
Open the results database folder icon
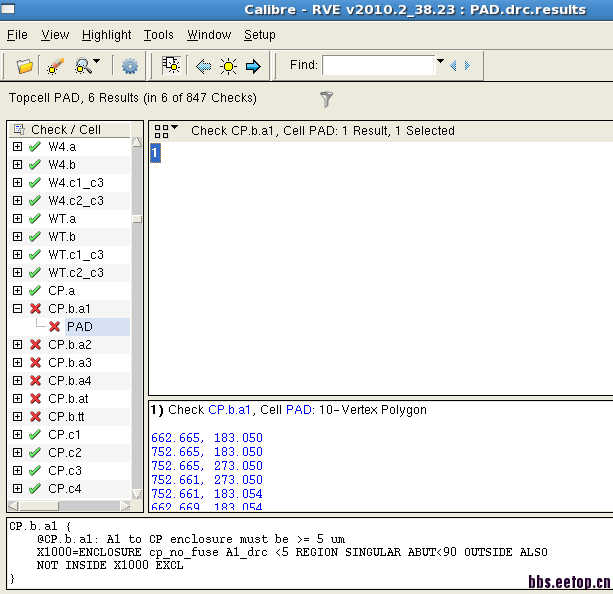click(x=24, y=66)
